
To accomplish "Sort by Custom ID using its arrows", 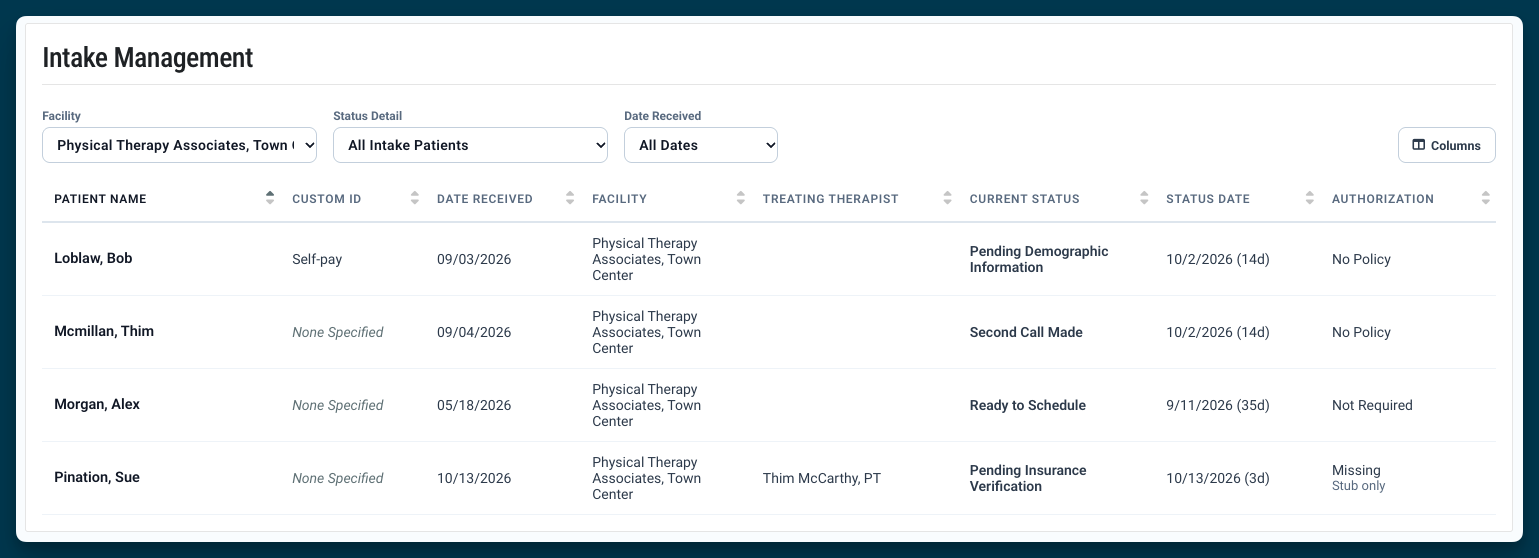I will pos(415,198).
